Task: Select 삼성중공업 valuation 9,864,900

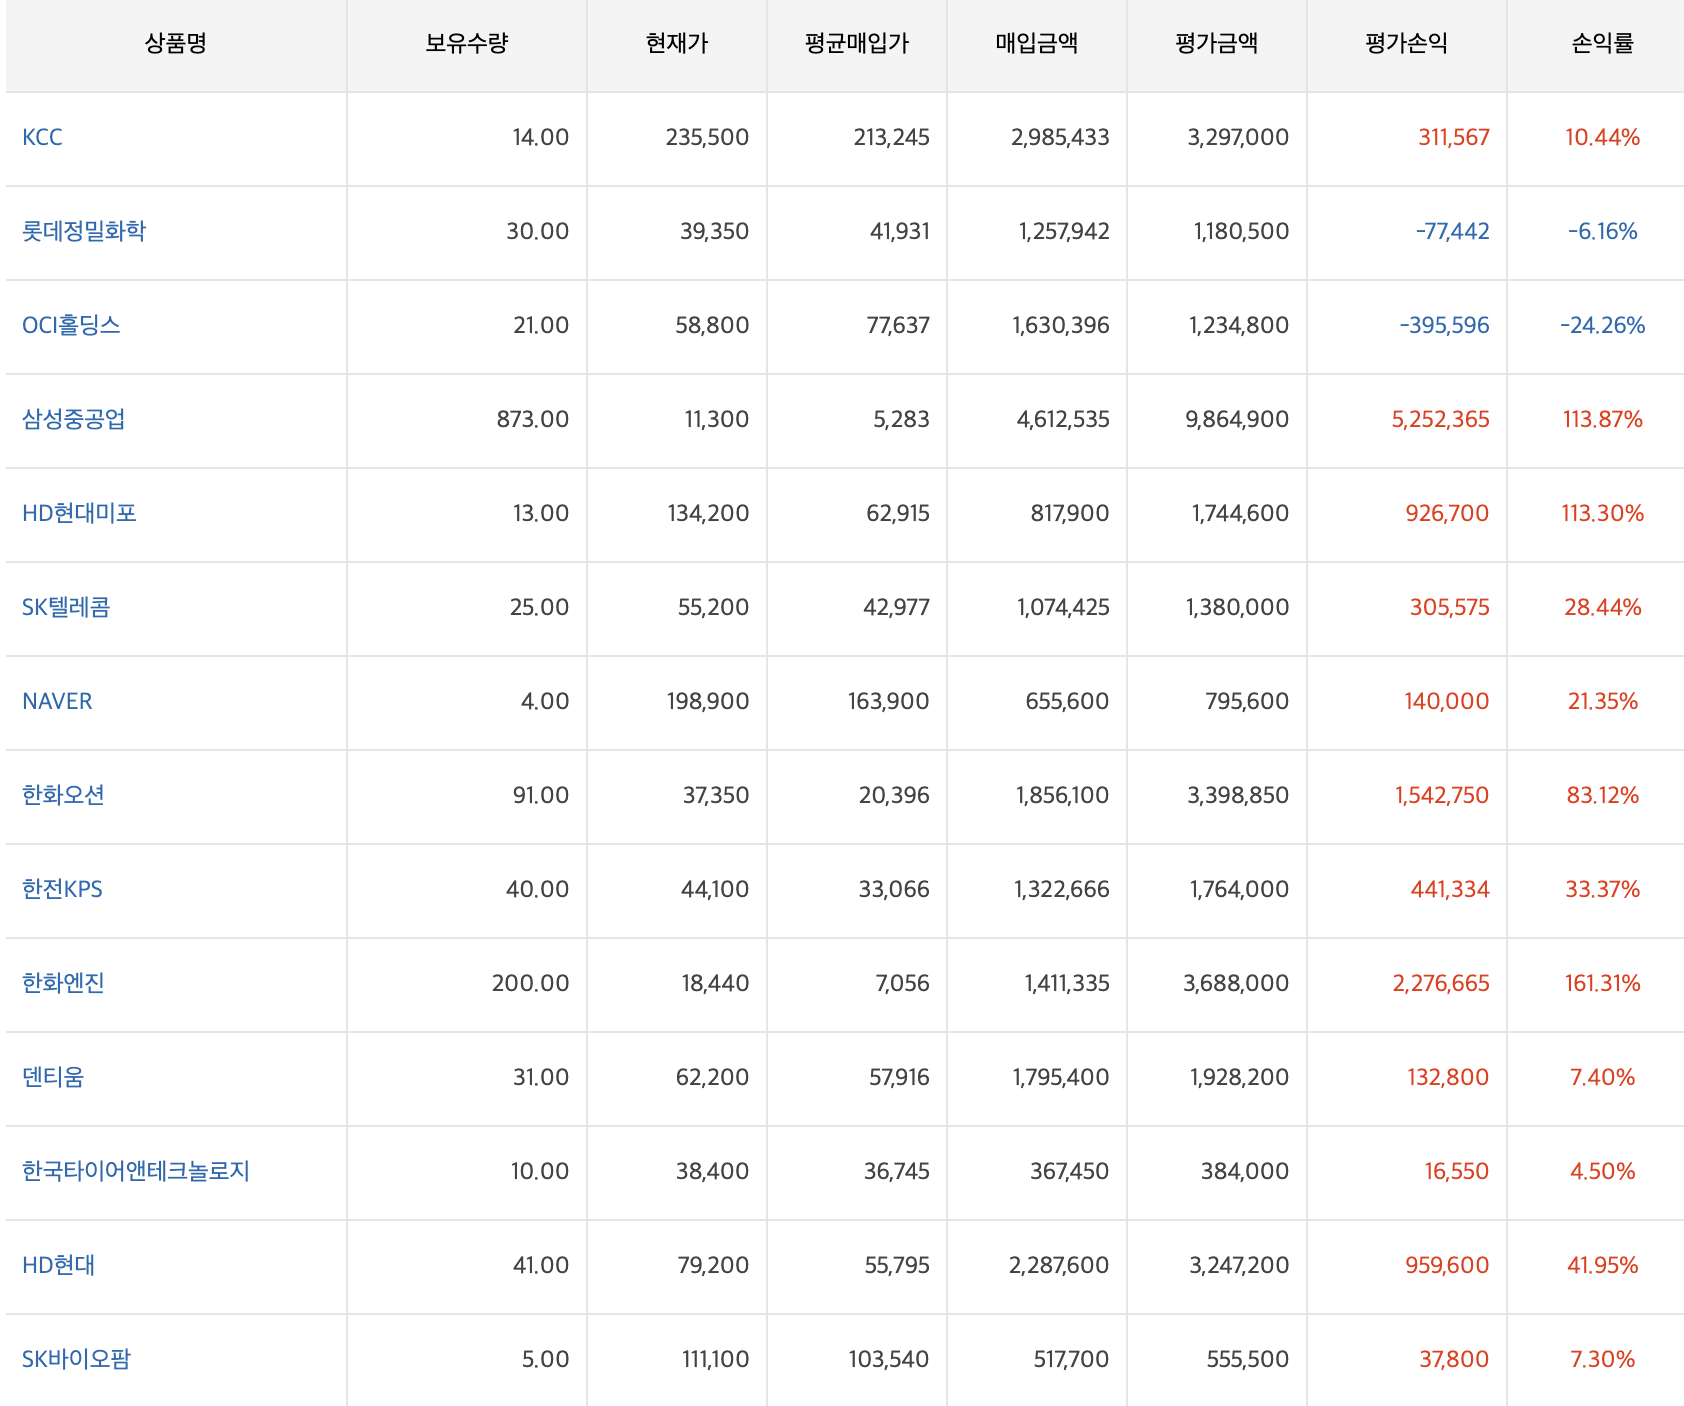Action: click(x=1238, y=420)
